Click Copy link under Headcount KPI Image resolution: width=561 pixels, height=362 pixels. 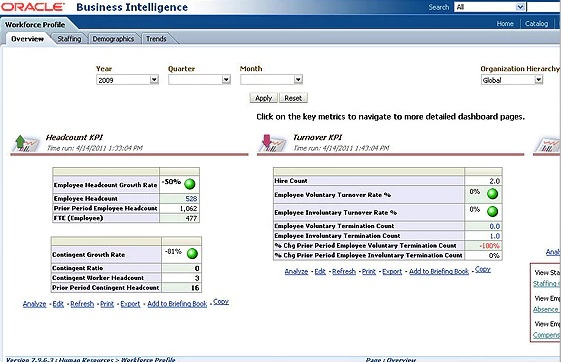pyautogui.click(x=221, y=302)
